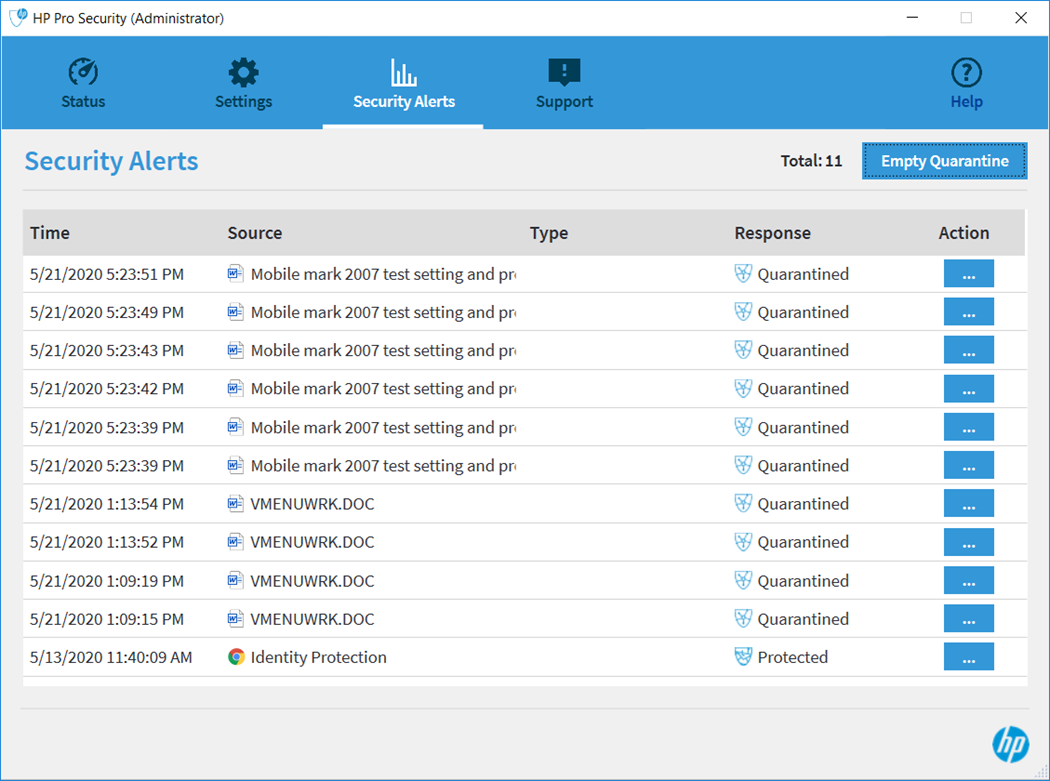Click the shield icon on the first Quarantined row
This screenshot has height=781, width=1050.
pos(742,273)
